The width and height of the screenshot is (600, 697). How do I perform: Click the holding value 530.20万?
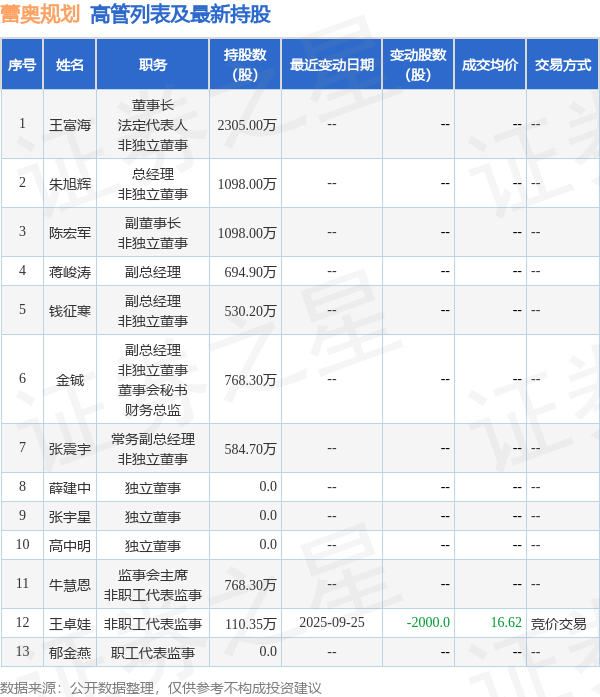pyautogui.click(x=250, y=311)
